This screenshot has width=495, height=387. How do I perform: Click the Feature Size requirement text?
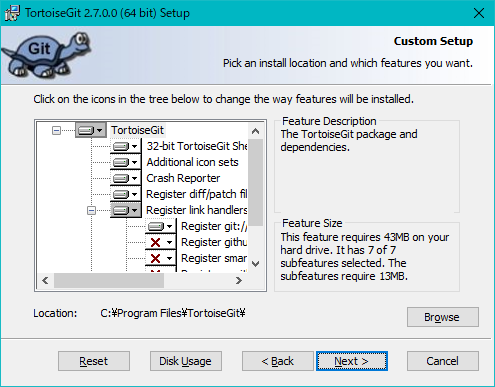(x=365, y=257)
